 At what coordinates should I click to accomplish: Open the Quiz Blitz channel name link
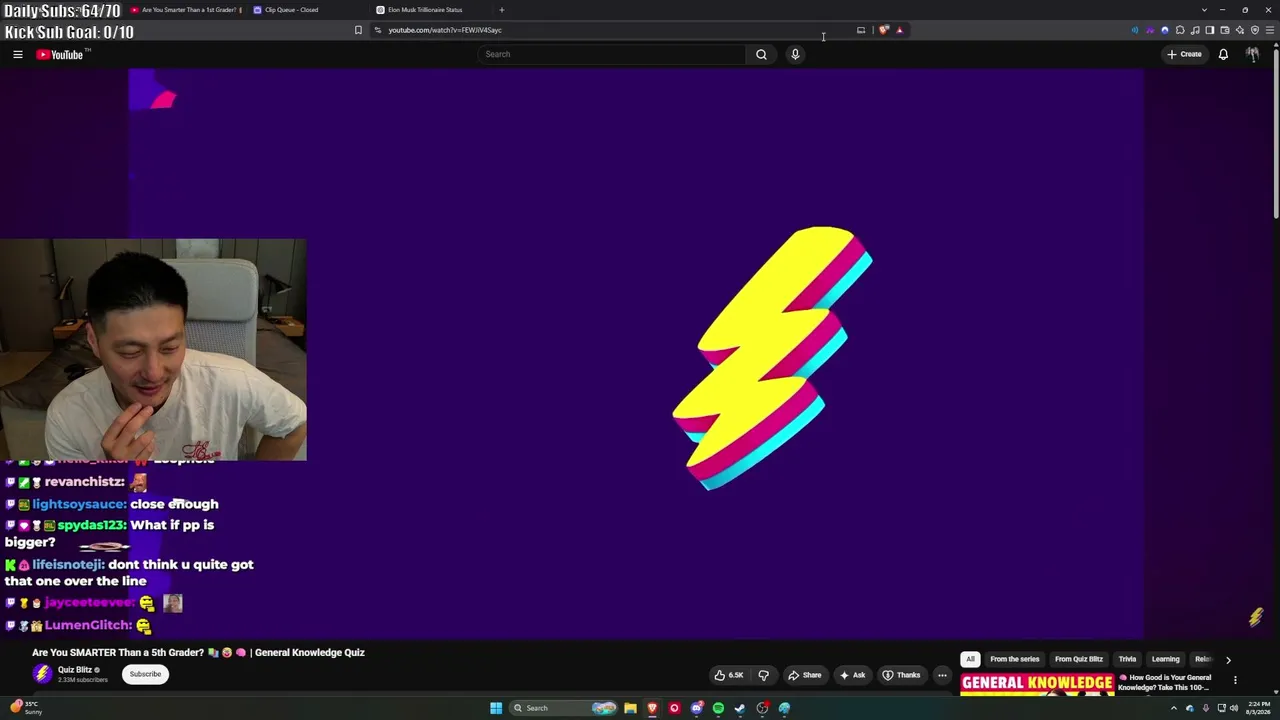[x=75, y=670]
